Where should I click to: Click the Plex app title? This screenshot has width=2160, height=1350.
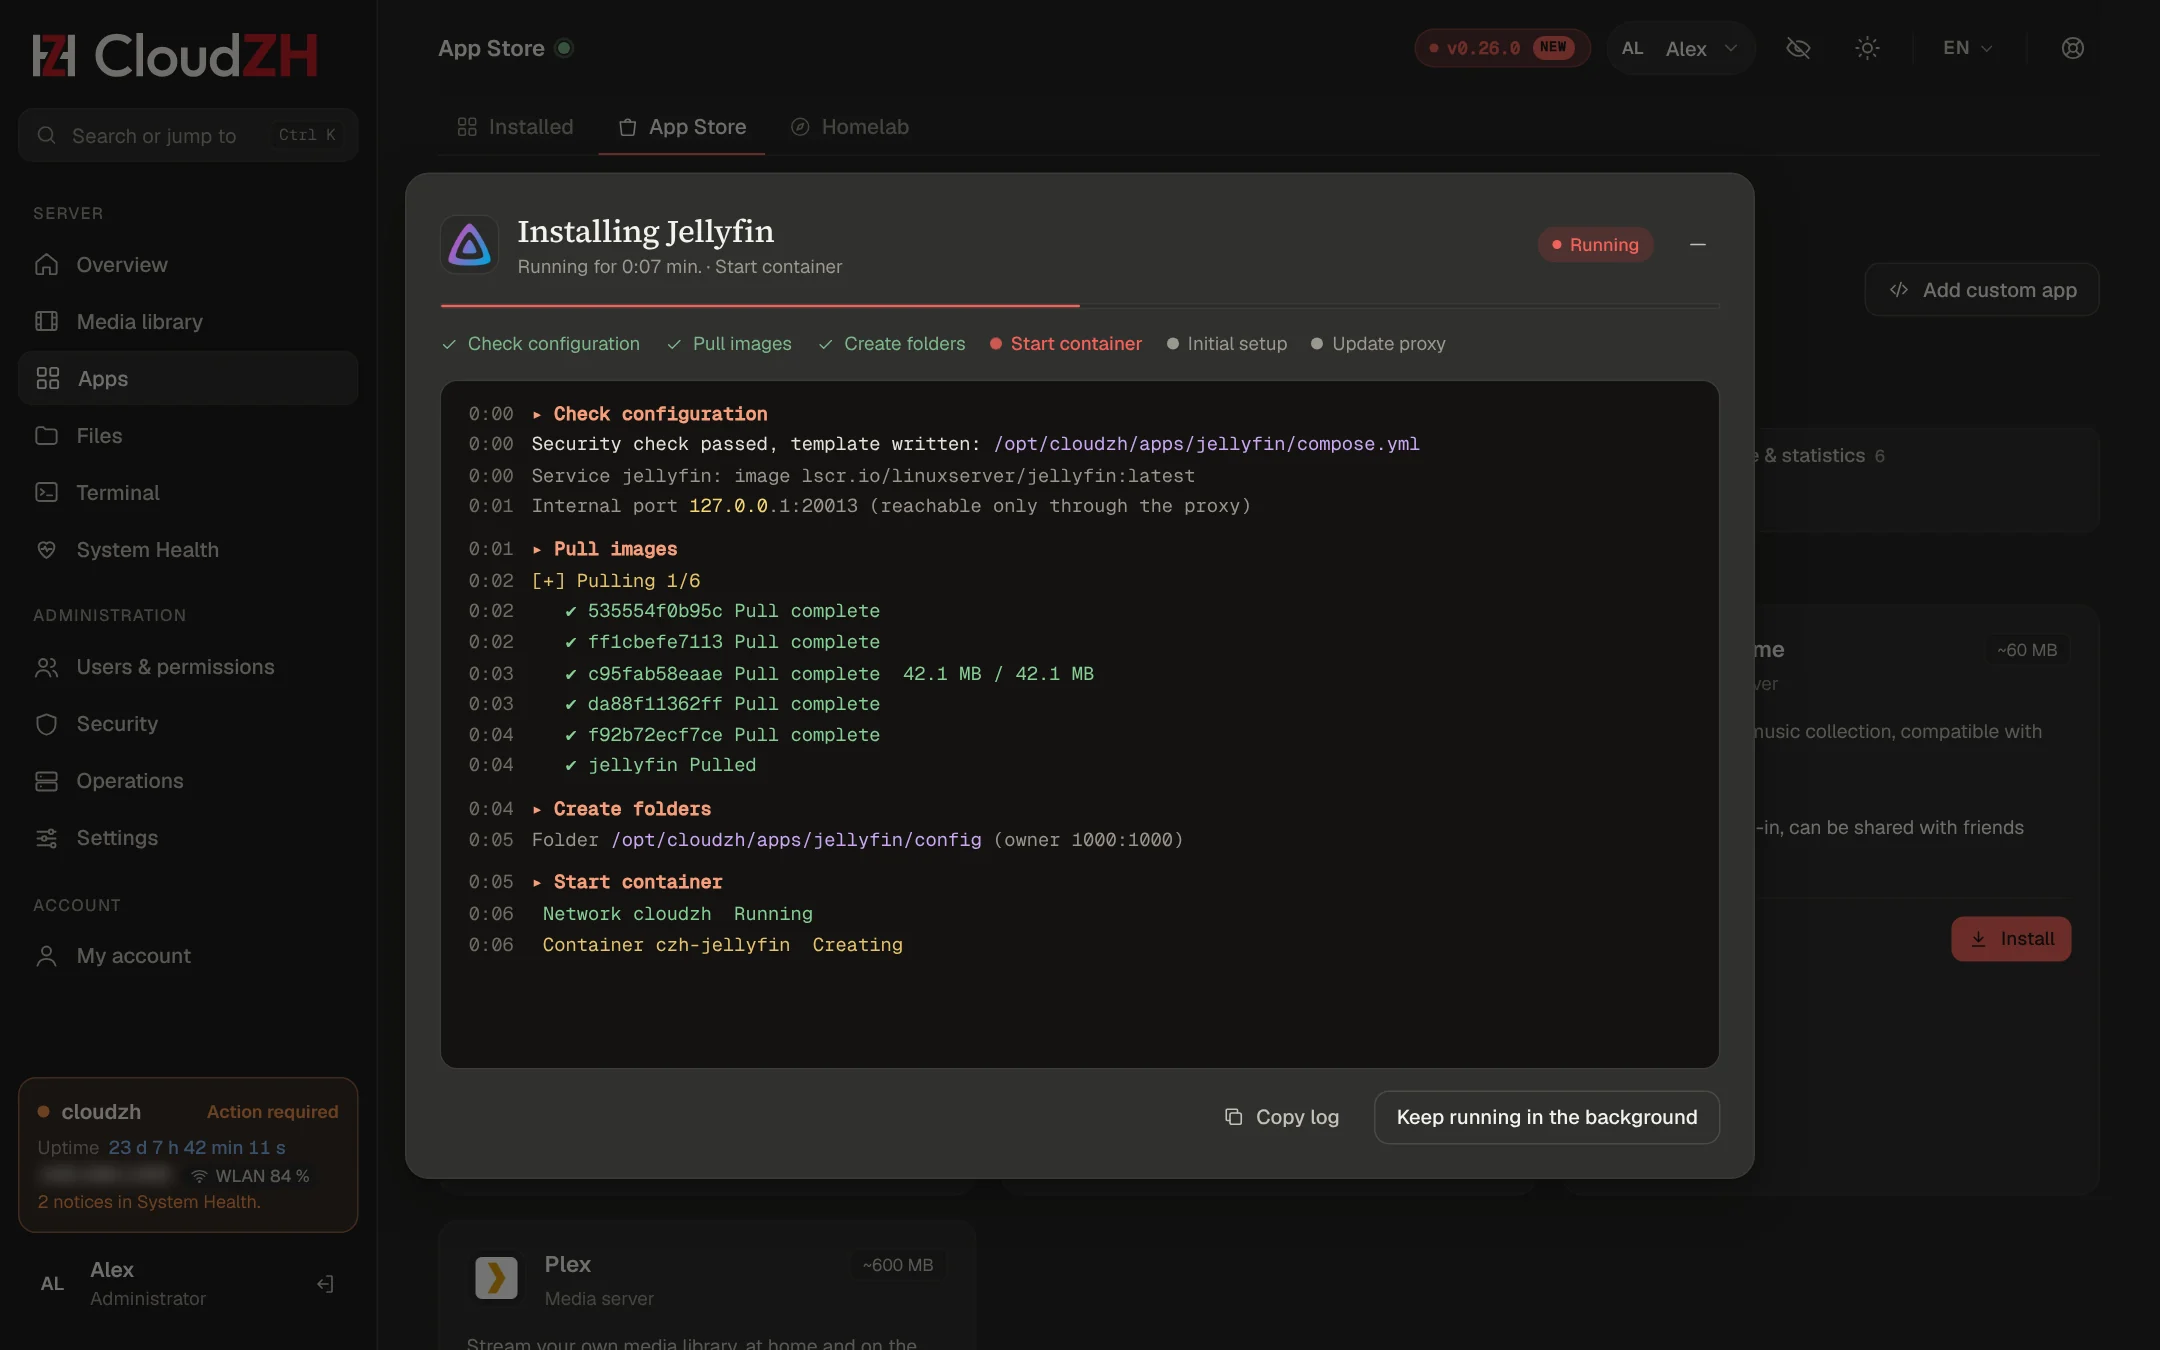(x=568, y=1264)
